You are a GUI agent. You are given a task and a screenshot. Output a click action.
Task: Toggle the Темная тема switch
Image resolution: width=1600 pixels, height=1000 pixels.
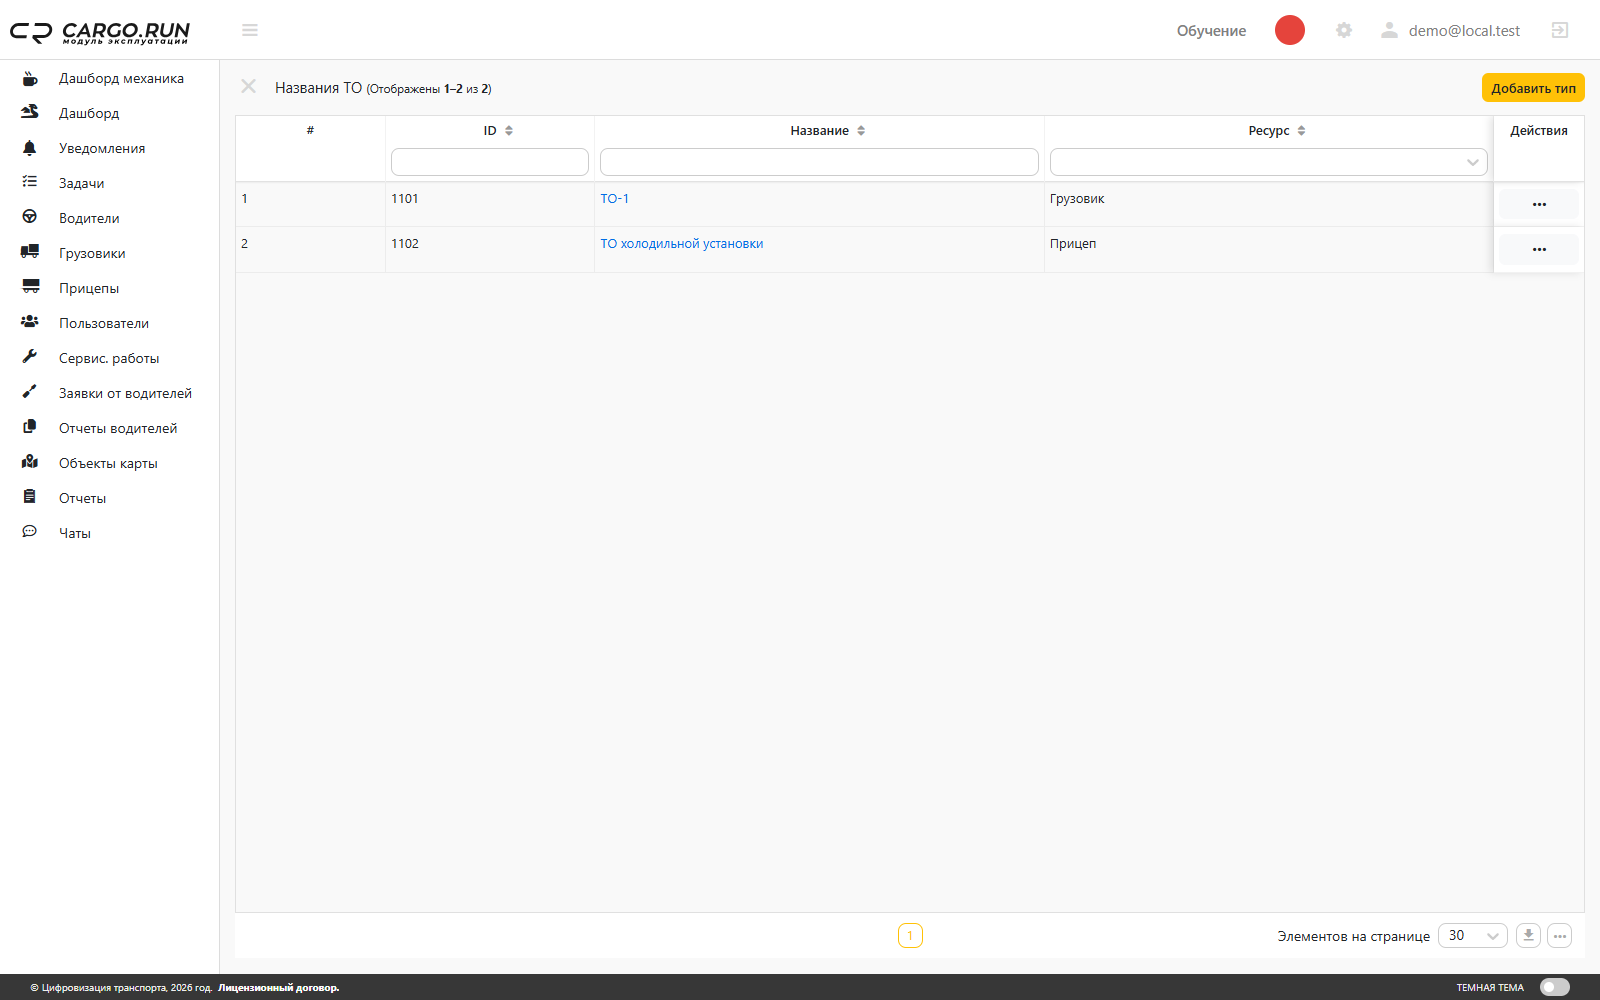coord(1555,987)
